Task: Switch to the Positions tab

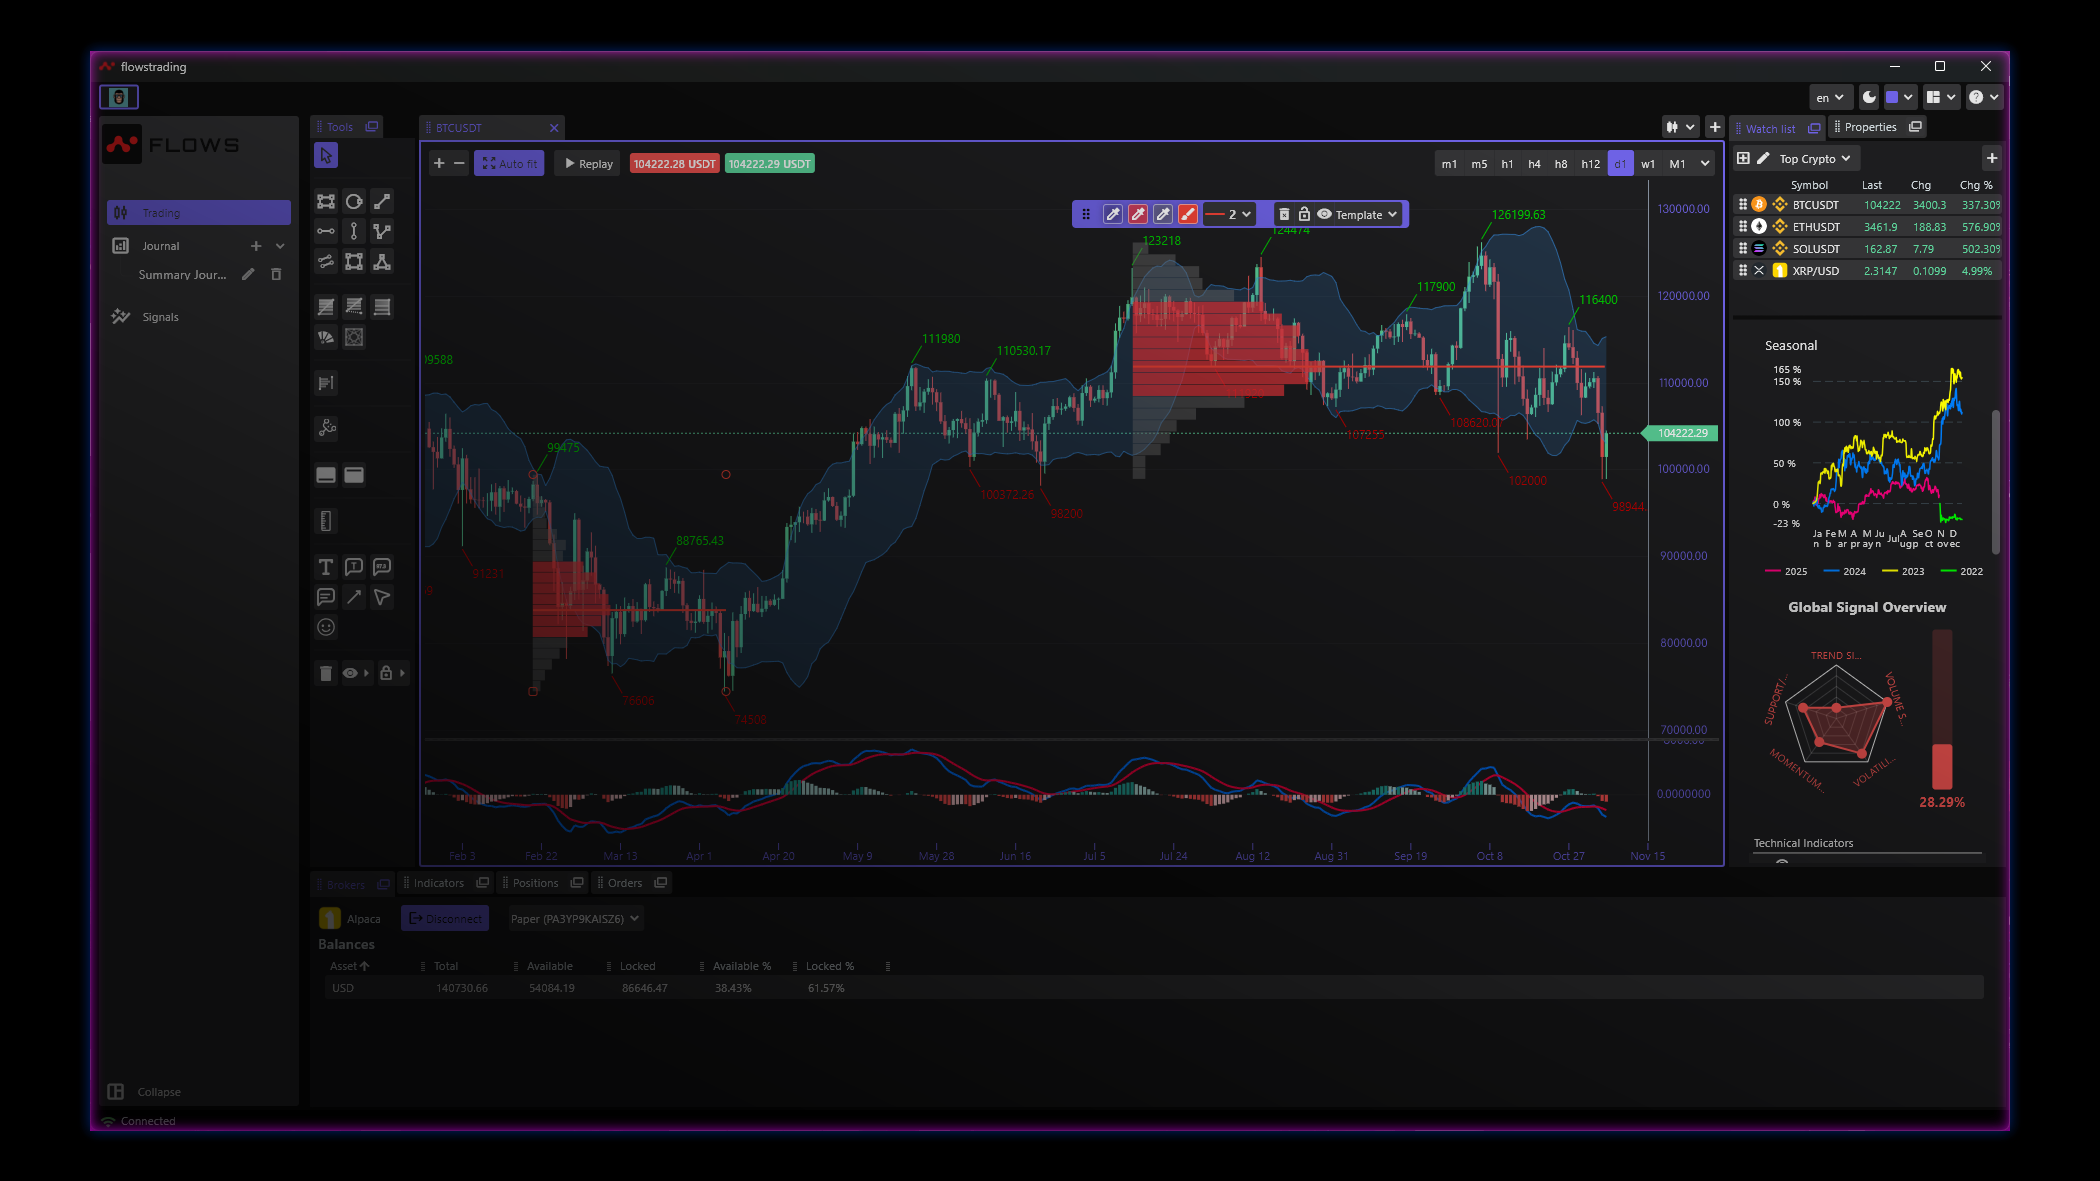Action: coord(535,883)
